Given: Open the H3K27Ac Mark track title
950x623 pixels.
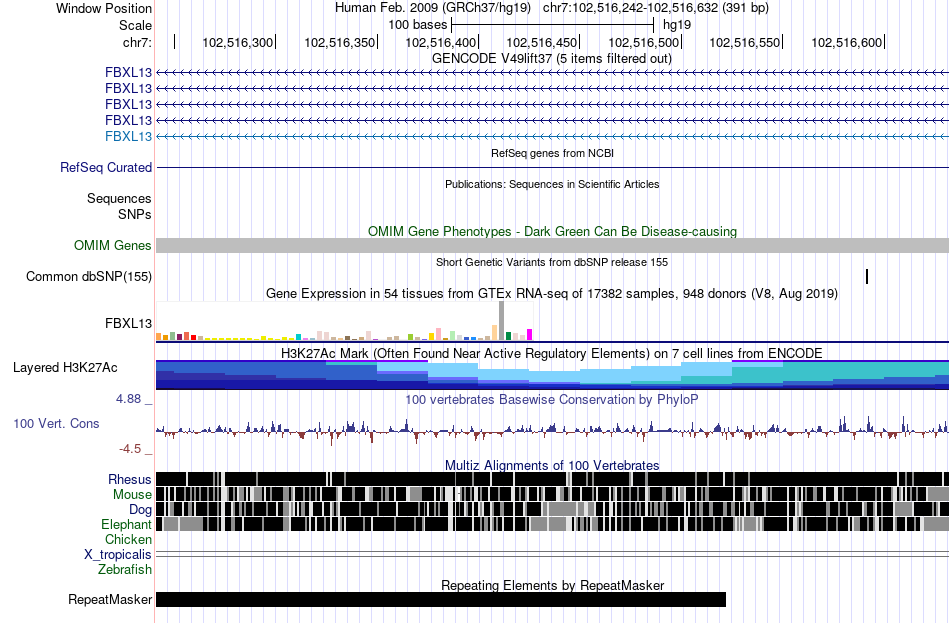Looking at the screenshot, I should tap(552, 353).
